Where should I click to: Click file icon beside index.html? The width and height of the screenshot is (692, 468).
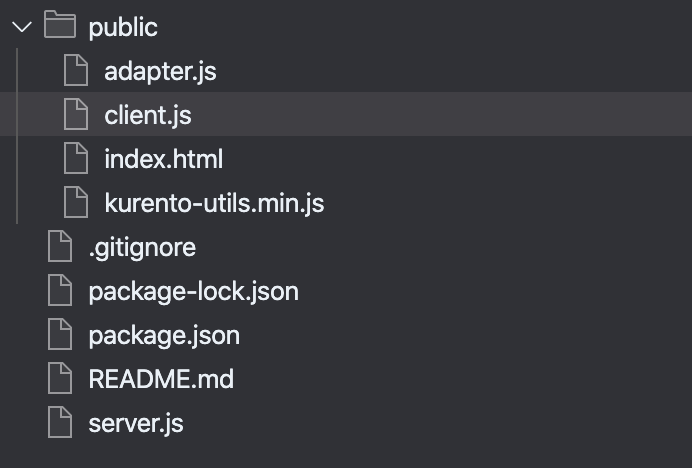point(76,158)
